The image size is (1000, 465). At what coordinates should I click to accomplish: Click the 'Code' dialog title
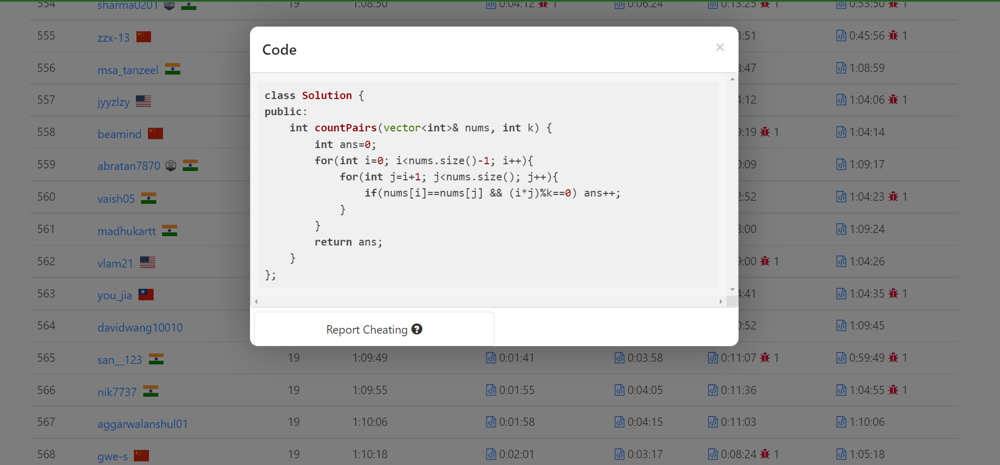(279, 50)
